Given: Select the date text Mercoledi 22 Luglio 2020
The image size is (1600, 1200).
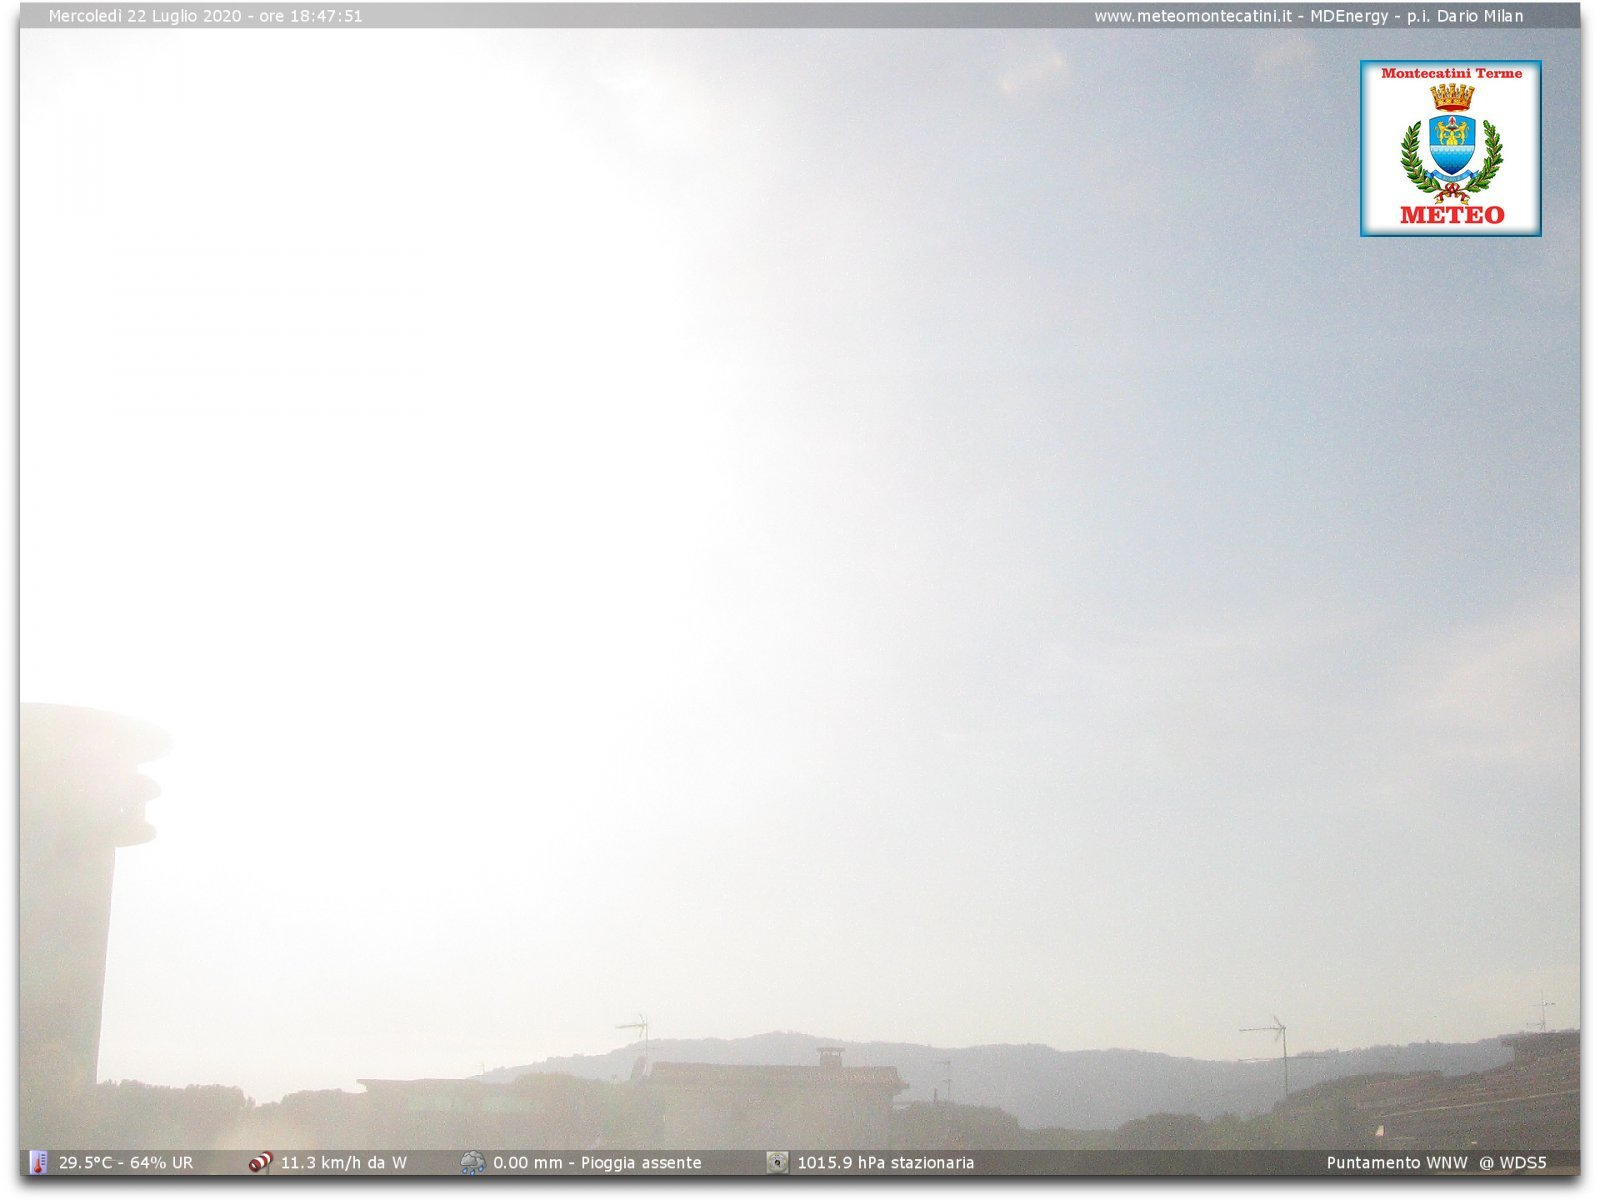Looking at the screenshot, I should pos(145,16).
